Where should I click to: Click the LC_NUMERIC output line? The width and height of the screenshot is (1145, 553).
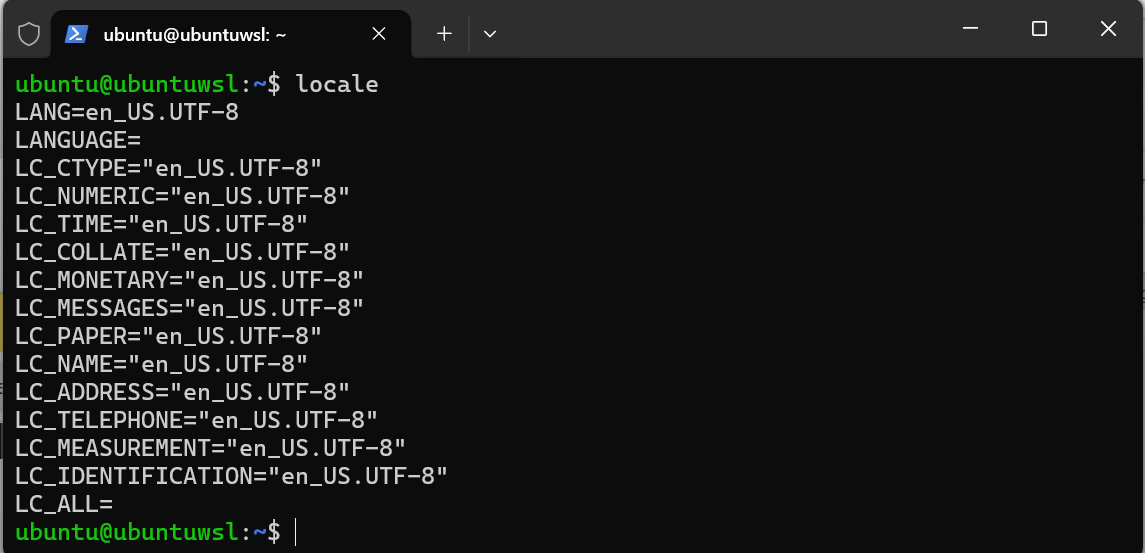(183, 196)
